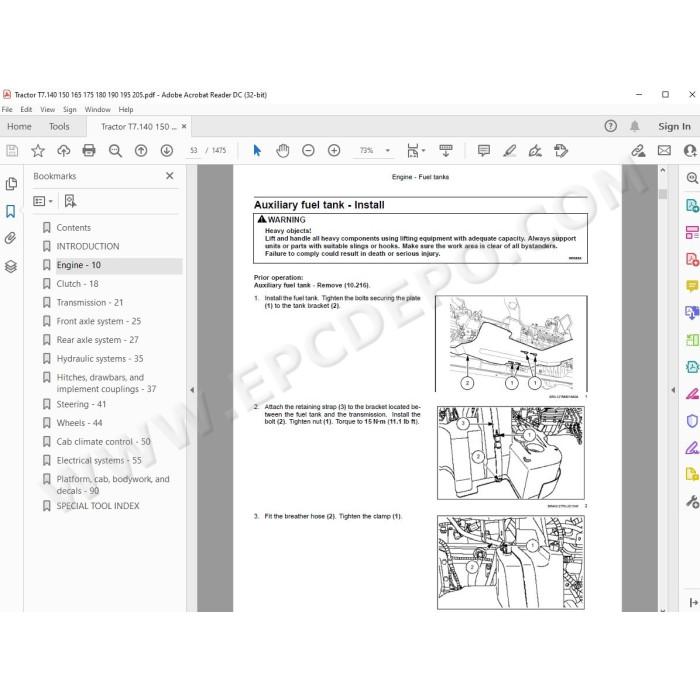Open the Steering - 41 bookmark
700x700 pixels.
(81, 404)
